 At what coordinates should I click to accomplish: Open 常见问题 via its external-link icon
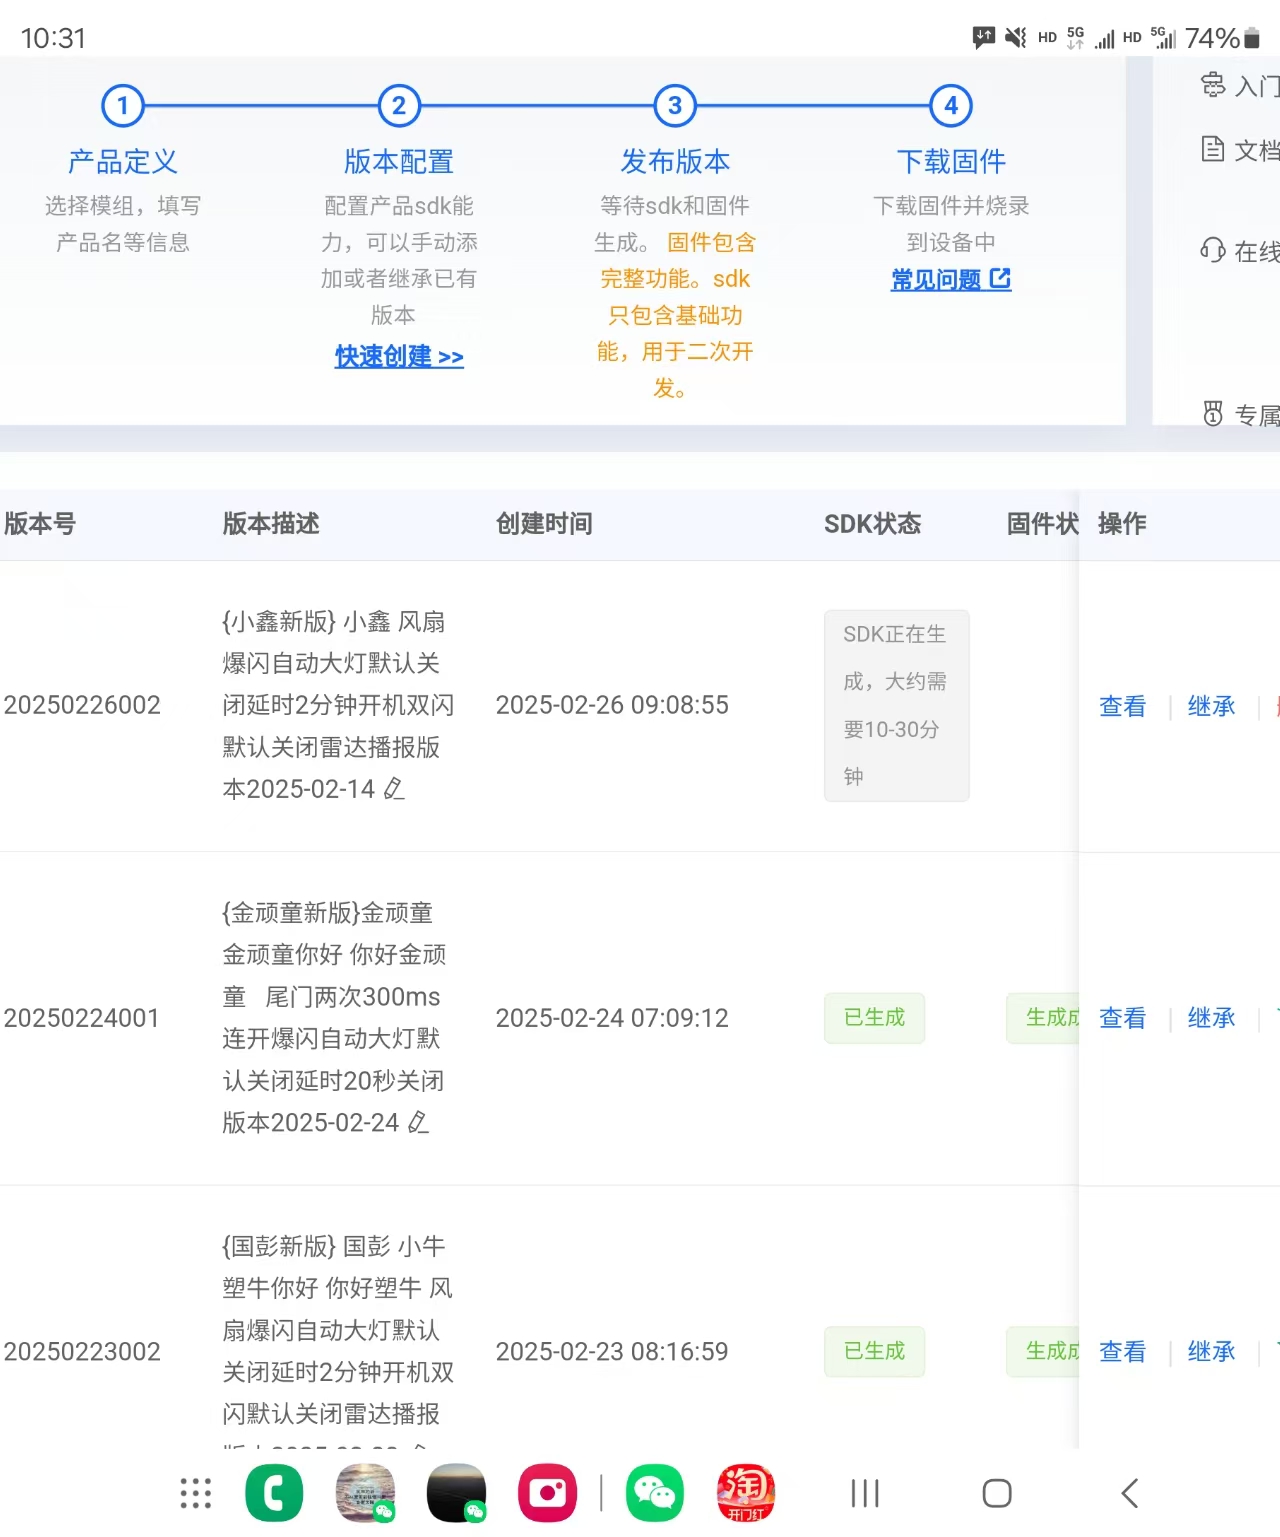tap(1003, 280)
